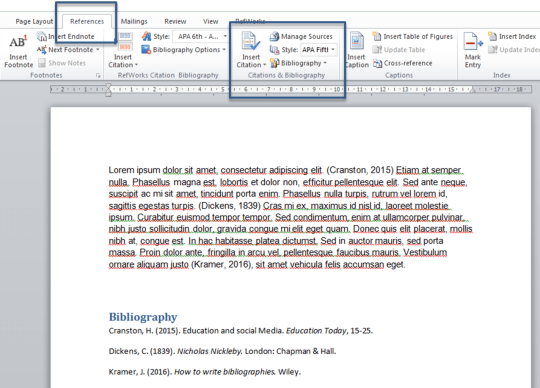Click the Insert Index icon

(x=492, y=36)
